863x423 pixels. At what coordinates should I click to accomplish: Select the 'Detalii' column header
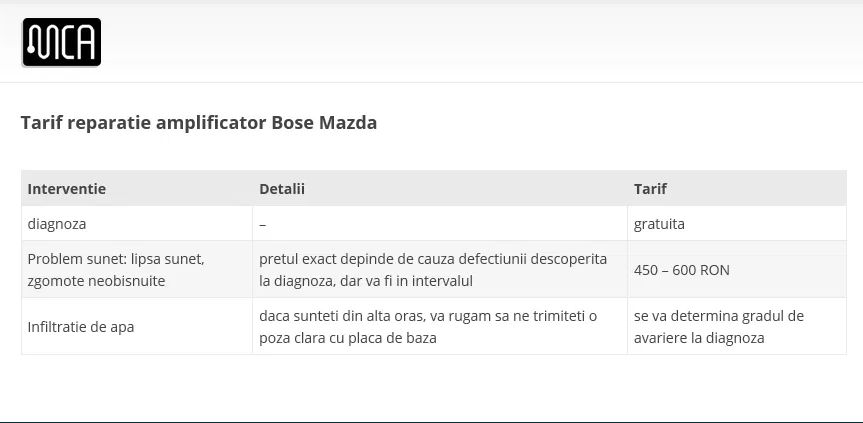click(x=282, y=188)
